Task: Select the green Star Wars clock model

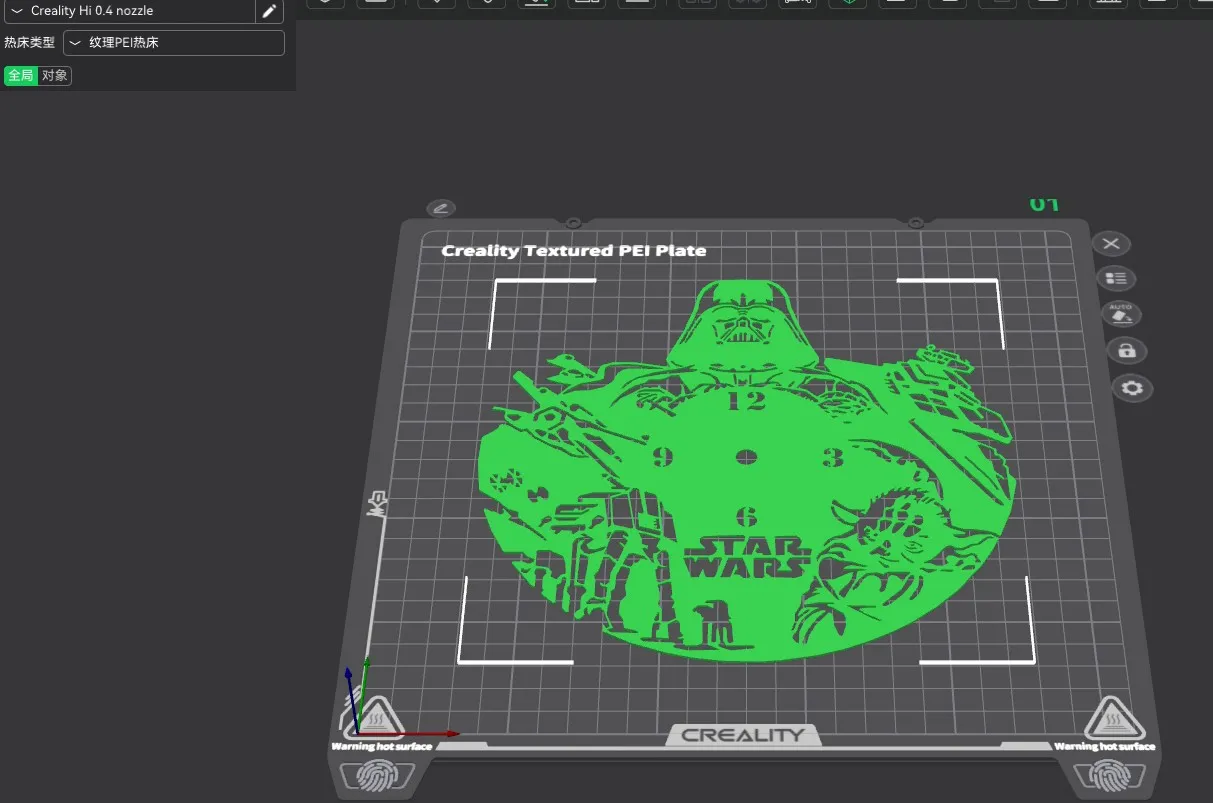Action: click(746, 470)
